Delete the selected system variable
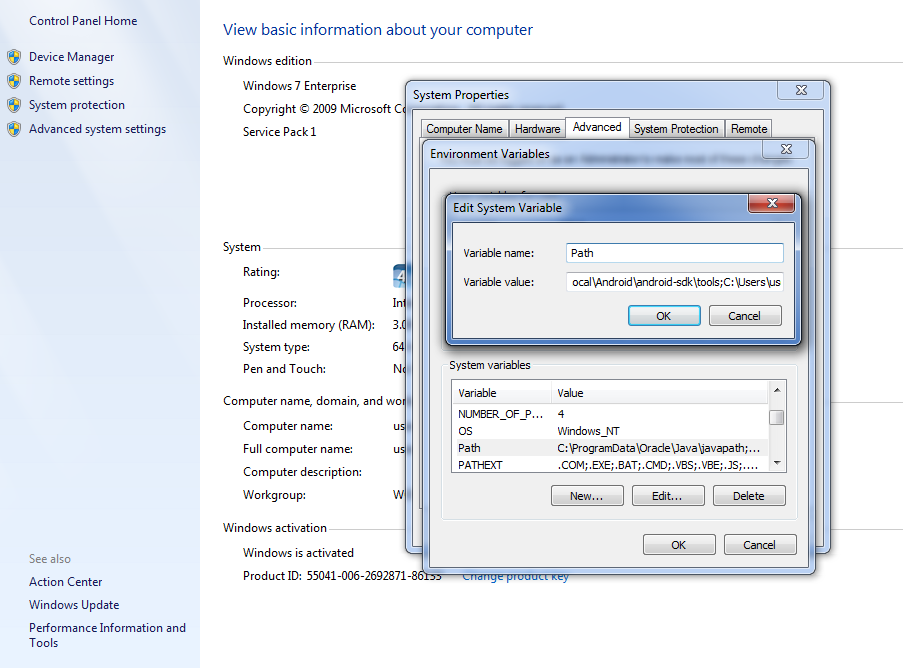Viewport: 903px width, 668px height. pos(749,496)
